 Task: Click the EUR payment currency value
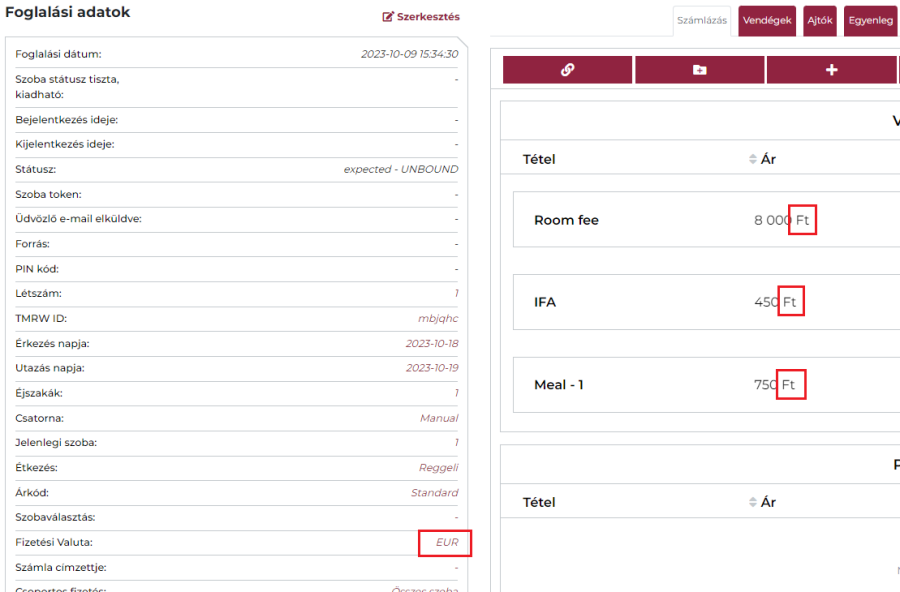(446, 543)
